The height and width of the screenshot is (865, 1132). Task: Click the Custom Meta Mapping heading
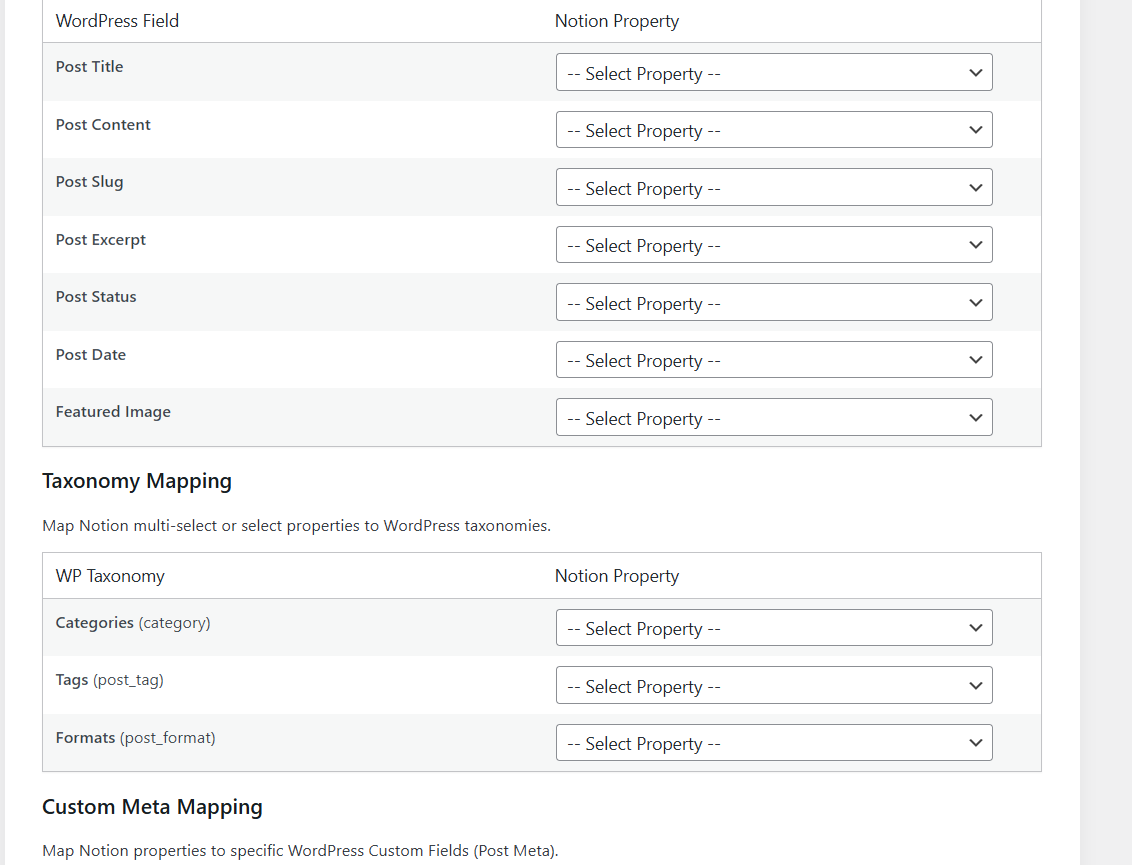[151, 807]
